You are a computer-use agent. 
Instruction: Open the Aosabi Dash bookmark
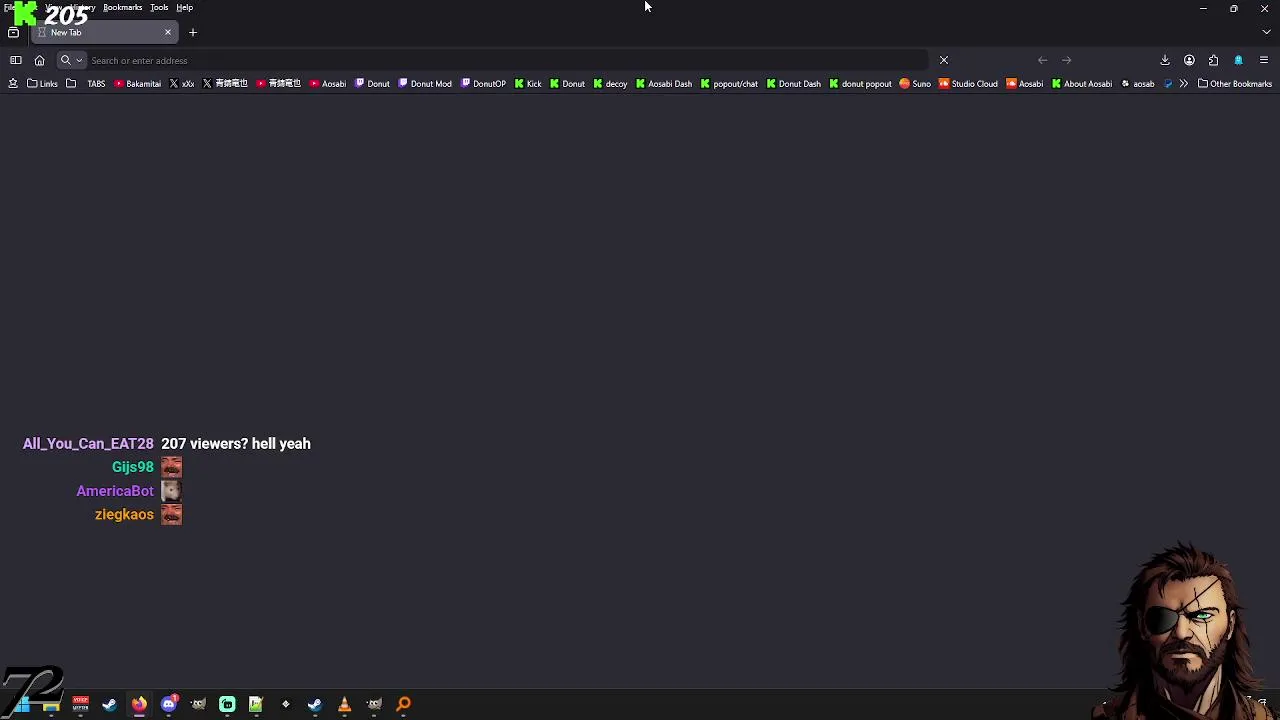[664, 84]
